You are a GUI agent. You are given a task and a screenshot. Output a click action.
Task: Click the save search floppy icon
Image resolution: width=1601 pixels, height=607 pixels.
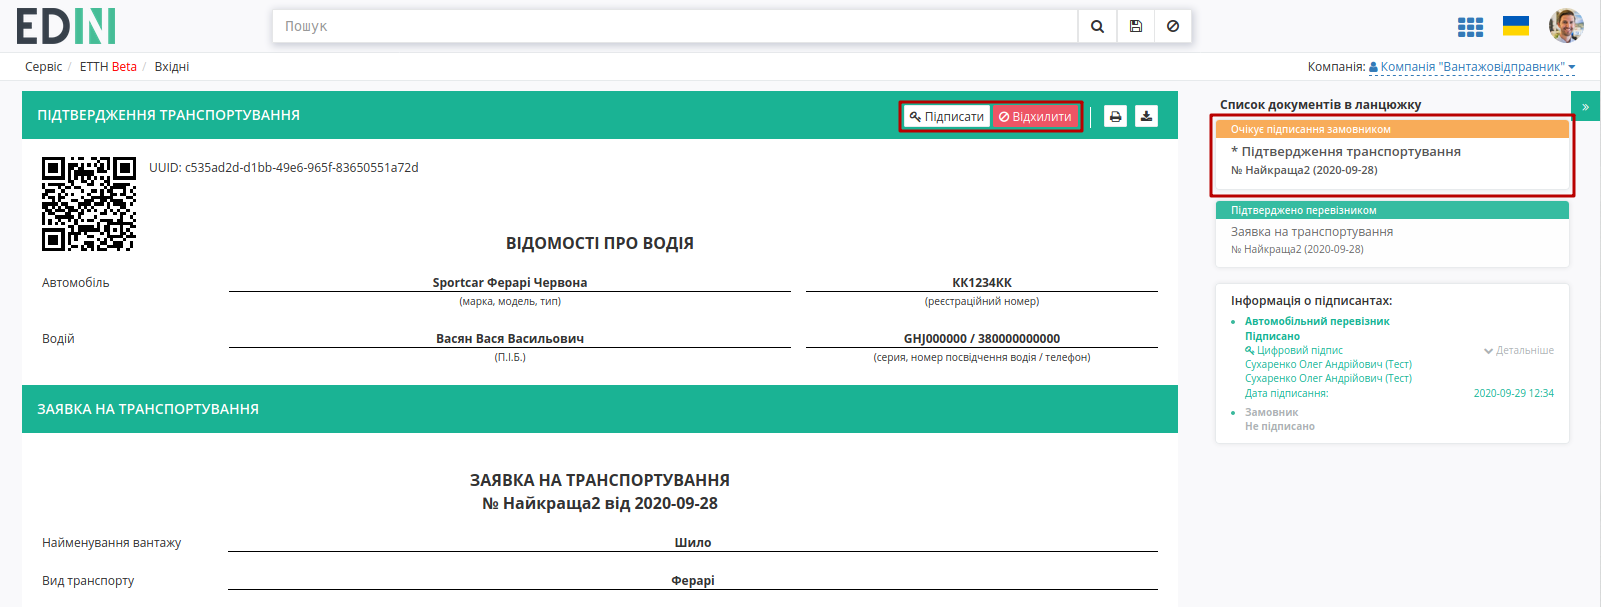tap(1135, 26)
